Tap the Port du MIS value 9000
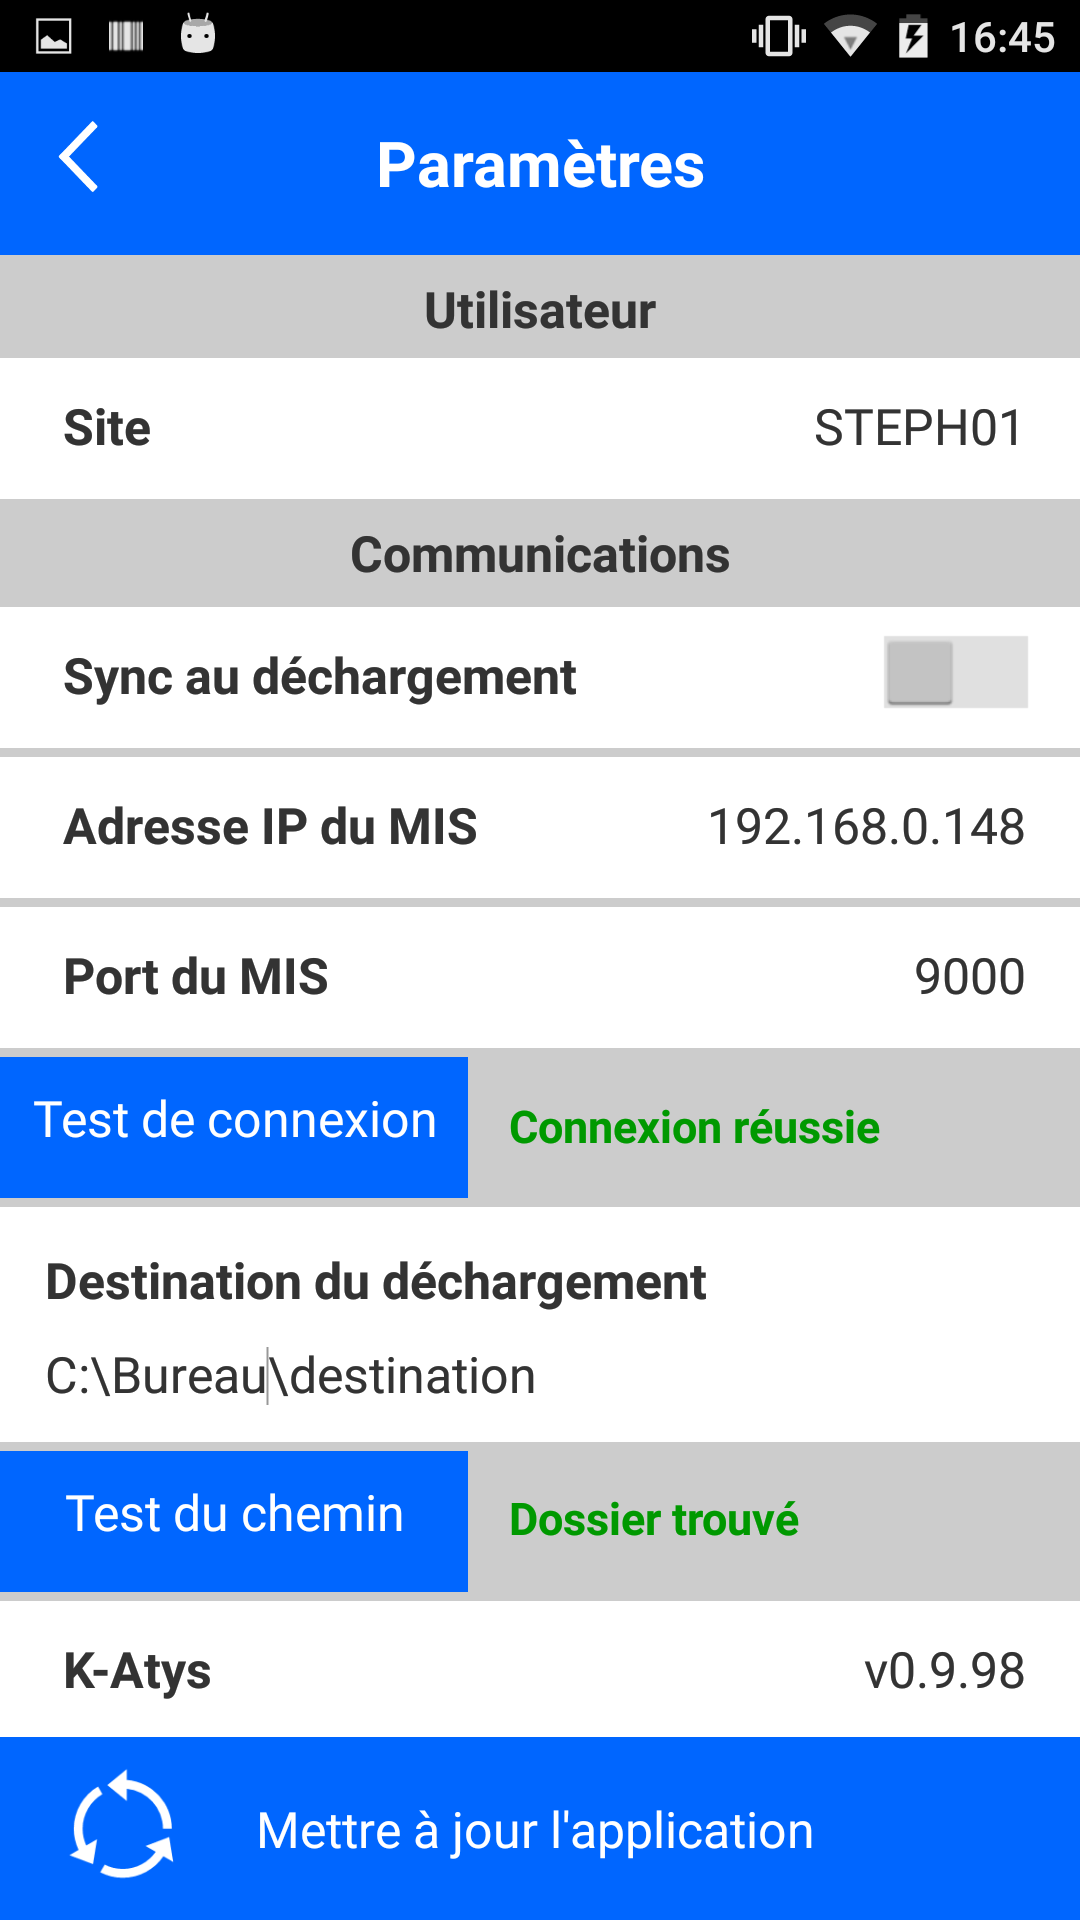Image resolution: width=1080 pixels, height=1920 pixels. (969, 977)
